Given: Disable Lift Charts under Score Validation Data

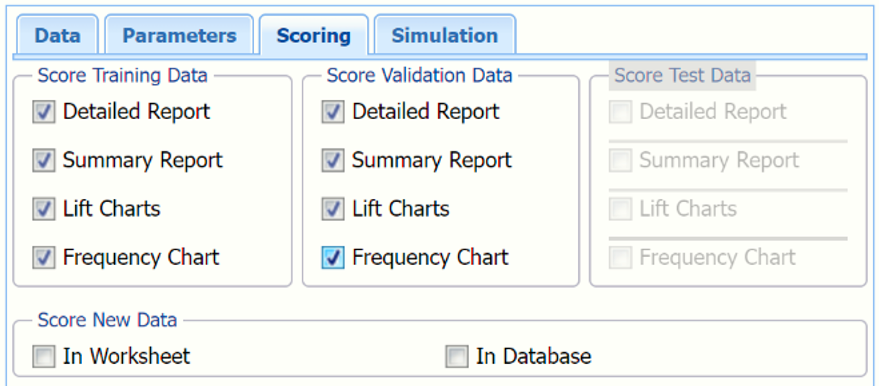Looking at the screenshot, I should [333, 210].
